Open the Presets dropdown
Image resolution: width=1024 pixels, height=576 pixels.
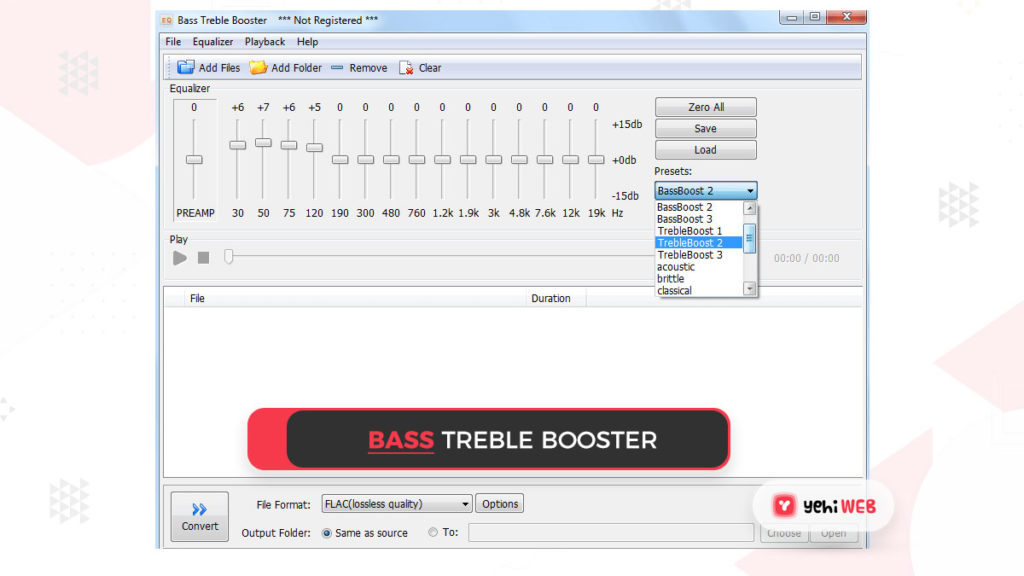point(750,191)
